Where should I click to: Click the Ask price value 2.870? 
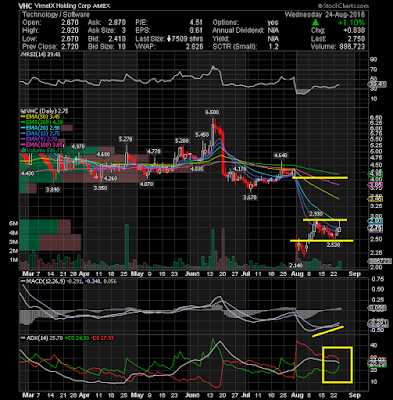(117, 23)
